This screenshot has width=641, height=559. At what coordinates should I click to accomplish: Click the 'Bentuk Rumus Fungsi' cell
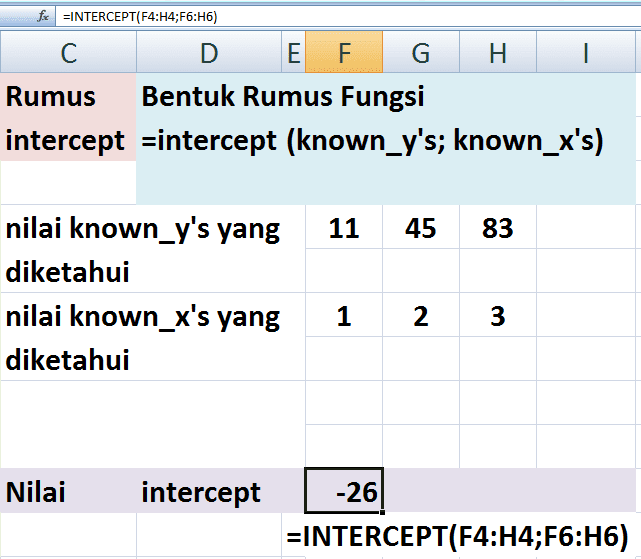click(x=386, y=139)
